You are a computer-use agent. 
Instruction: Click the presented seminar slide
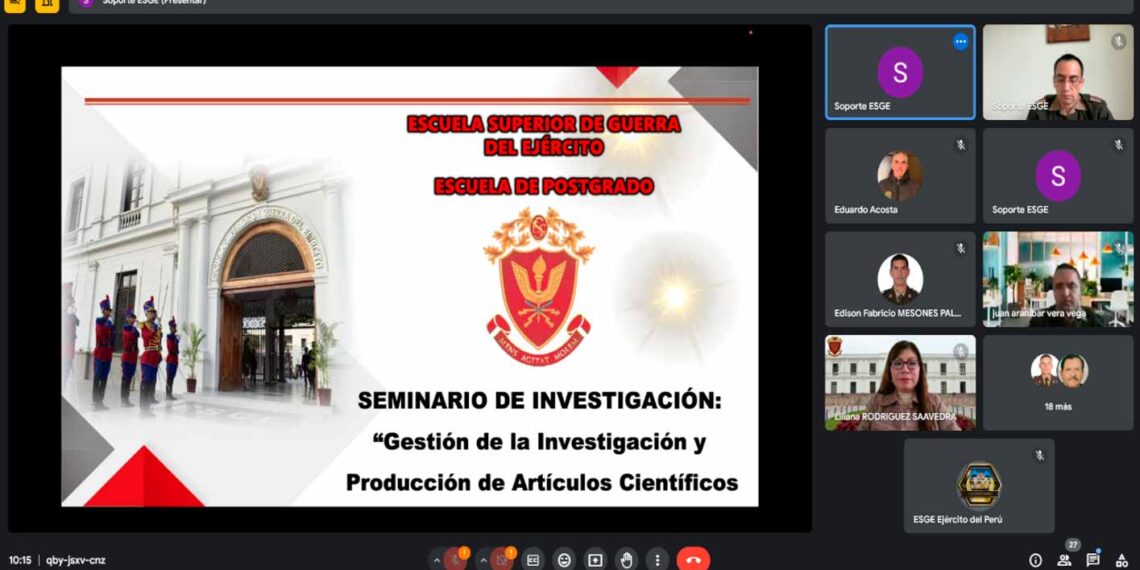click(x=409, y=286)
